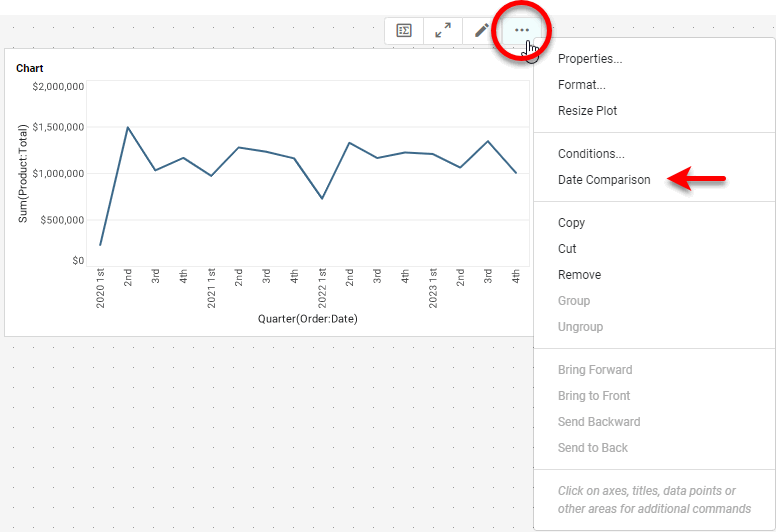Screen dimensions: 776x532
Task: Select Date Comparison option
Action: click(x=604, y=180)
